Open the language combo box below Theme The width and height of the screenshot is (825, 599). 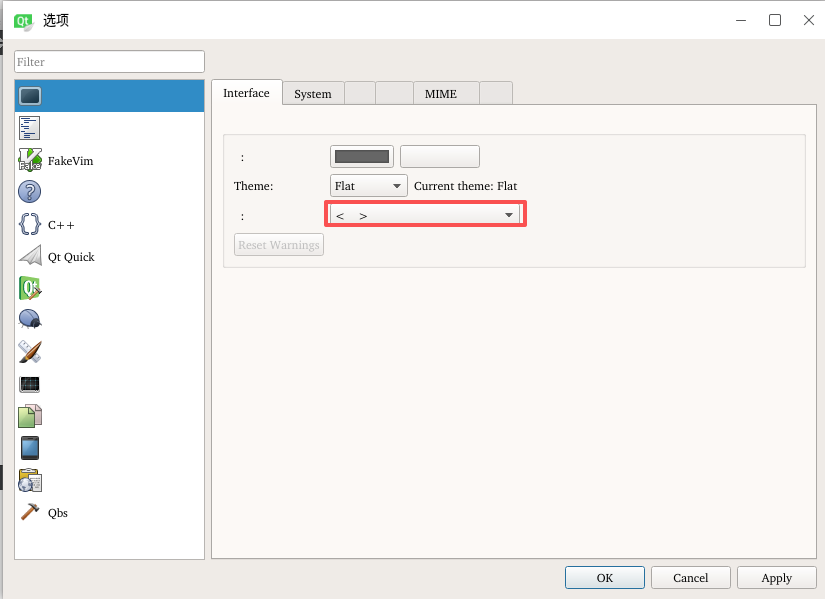click(425, 215)
